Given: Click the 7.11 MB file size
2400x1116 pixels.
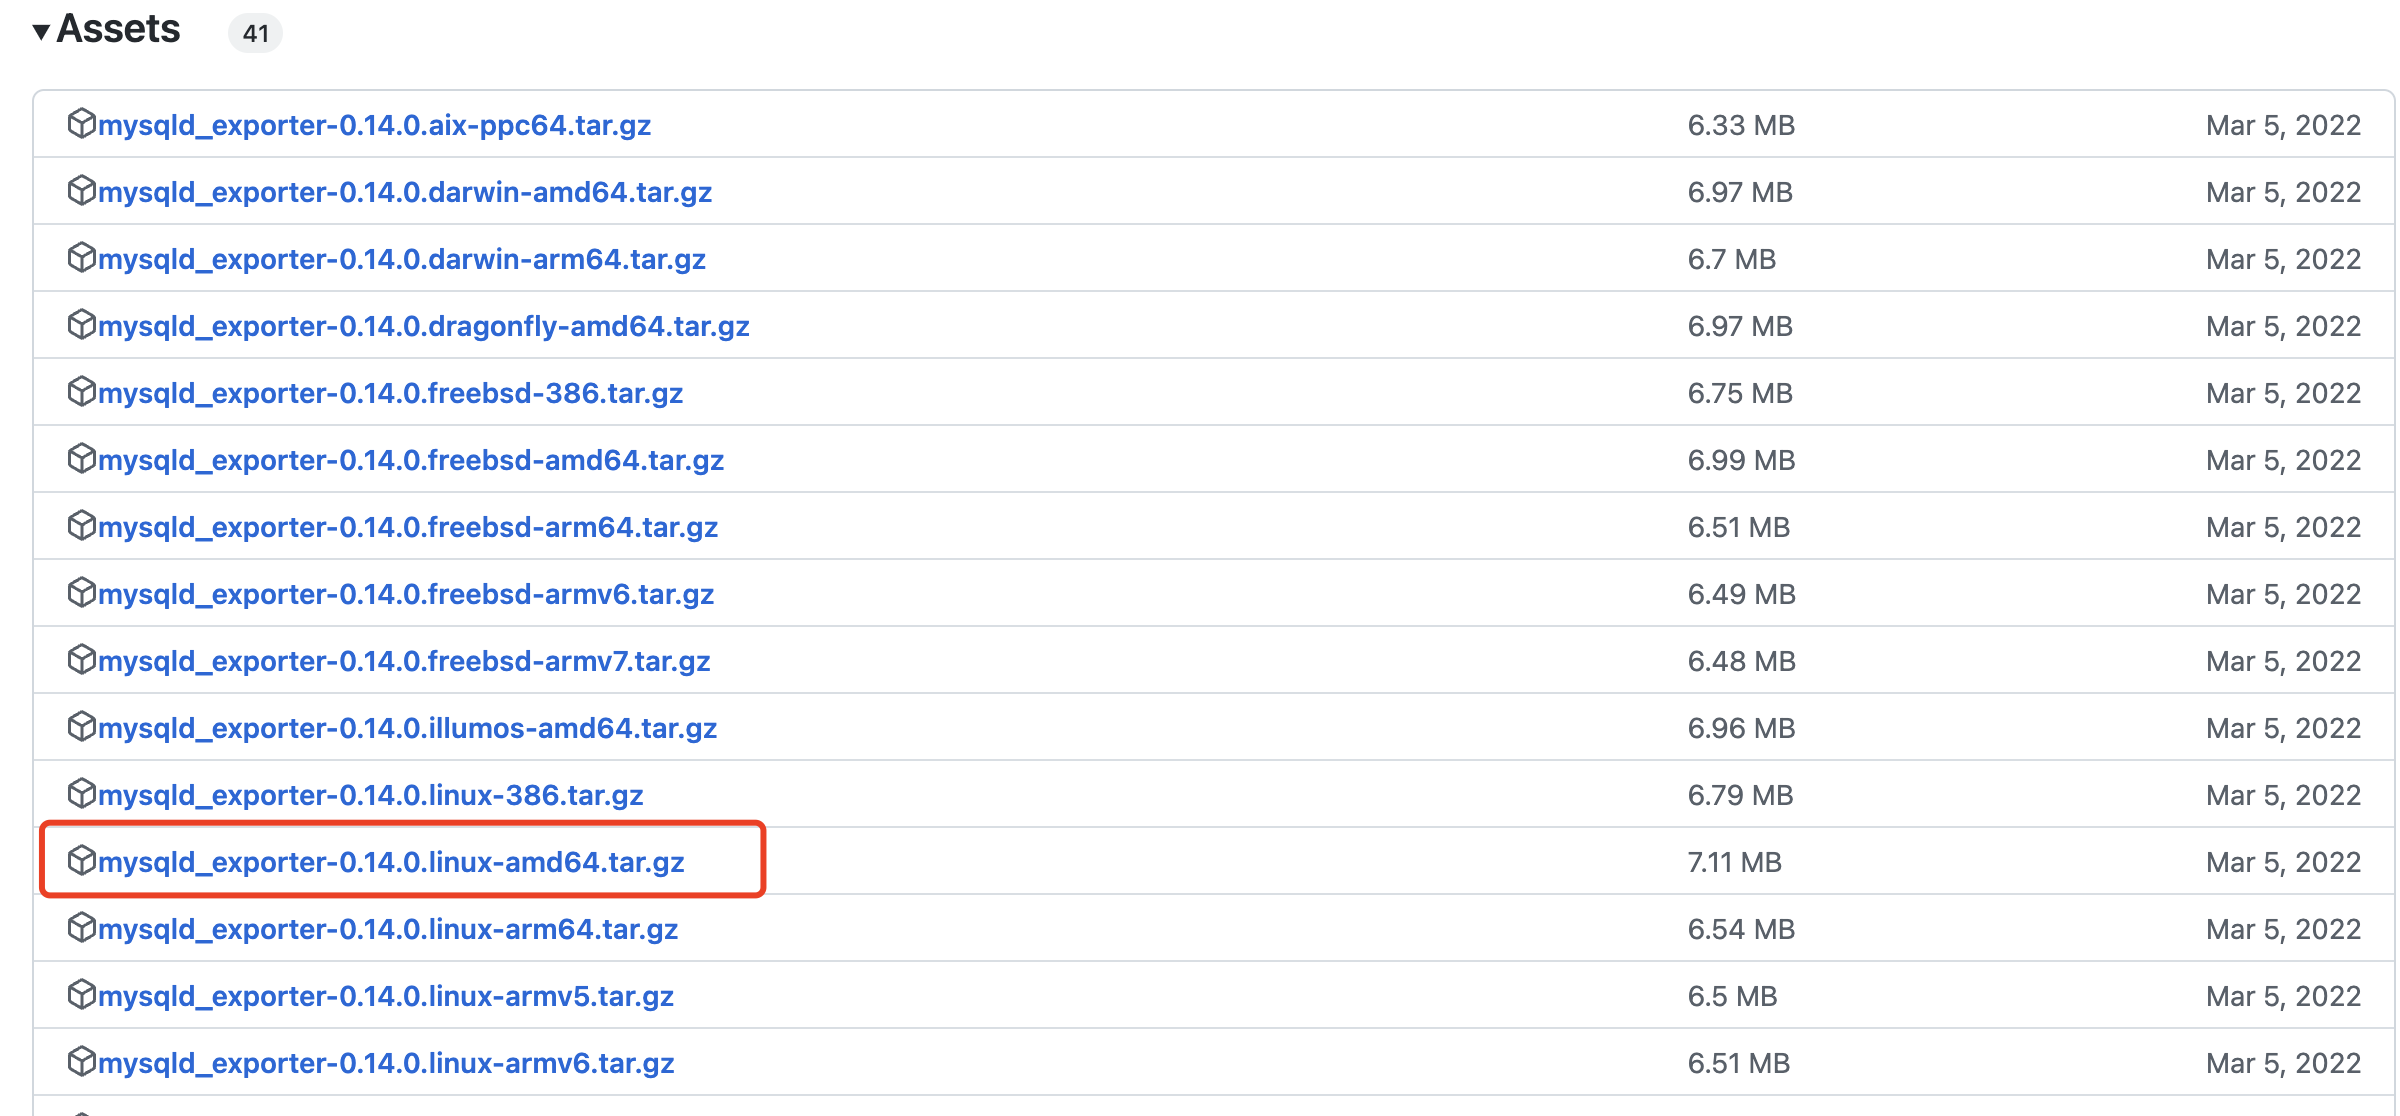Looking at the screenshot, I should click(1735, 862).
